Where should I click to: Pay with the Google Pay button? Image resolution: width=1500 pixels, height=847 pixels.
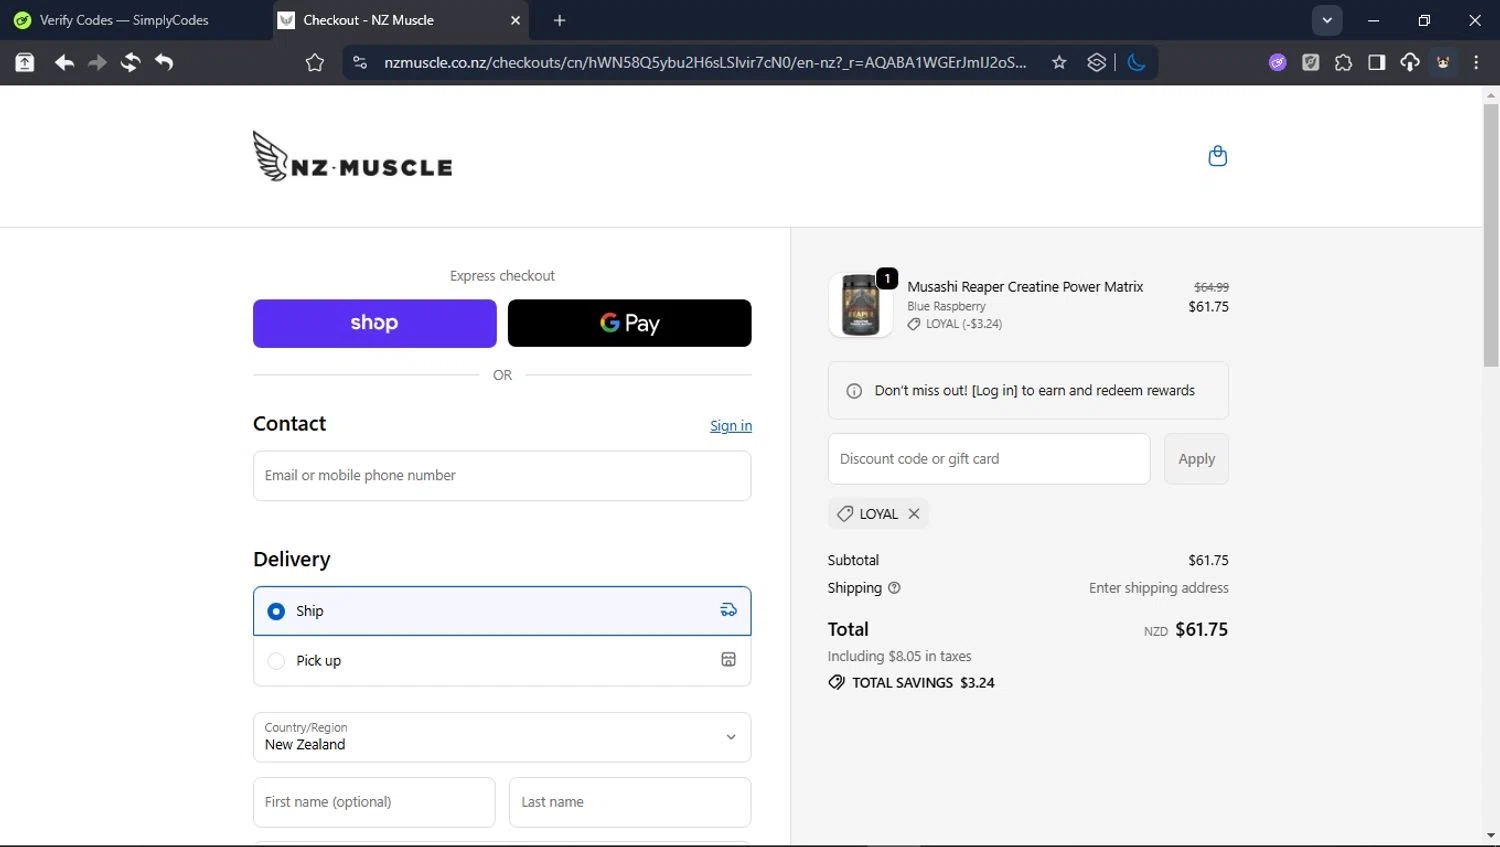629,323
